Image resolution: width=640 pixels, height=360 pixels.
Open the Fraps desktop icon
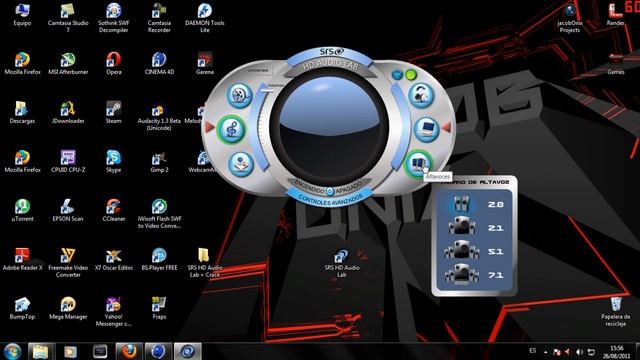tap(159, 309)
